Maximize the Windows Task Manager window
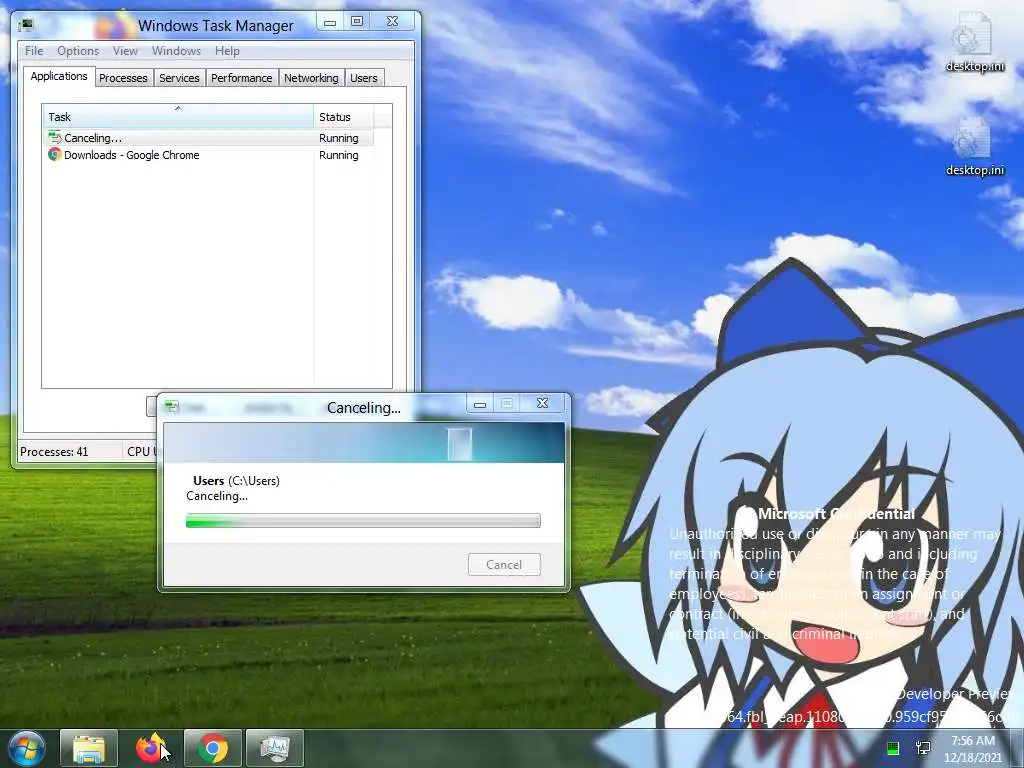The width and height of the screenshot is (1024, 768). point(357,22)
